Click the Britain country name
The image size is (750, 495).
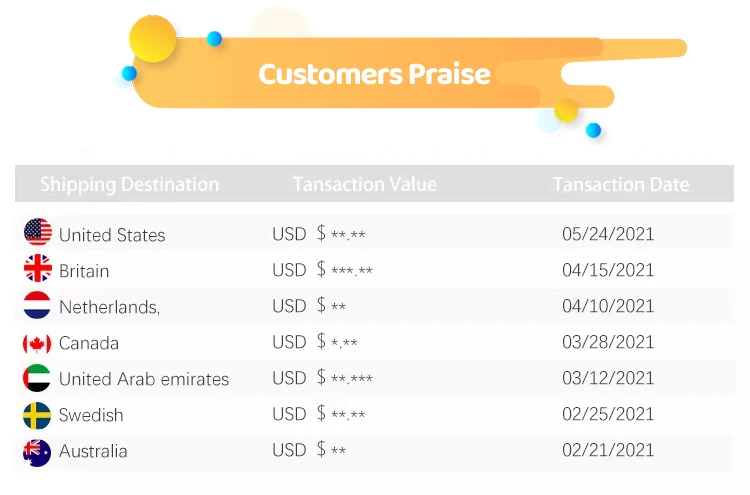84,271
